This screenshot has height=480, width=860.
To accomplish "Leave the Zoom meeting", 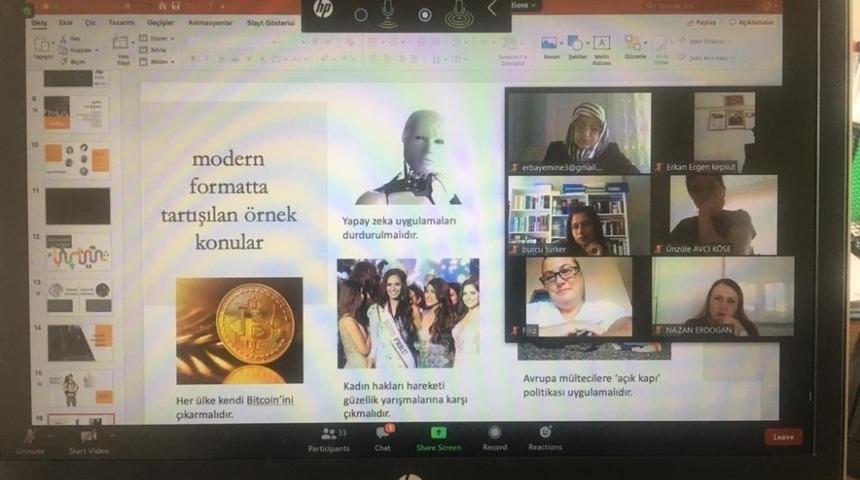I will pos(783,437).
